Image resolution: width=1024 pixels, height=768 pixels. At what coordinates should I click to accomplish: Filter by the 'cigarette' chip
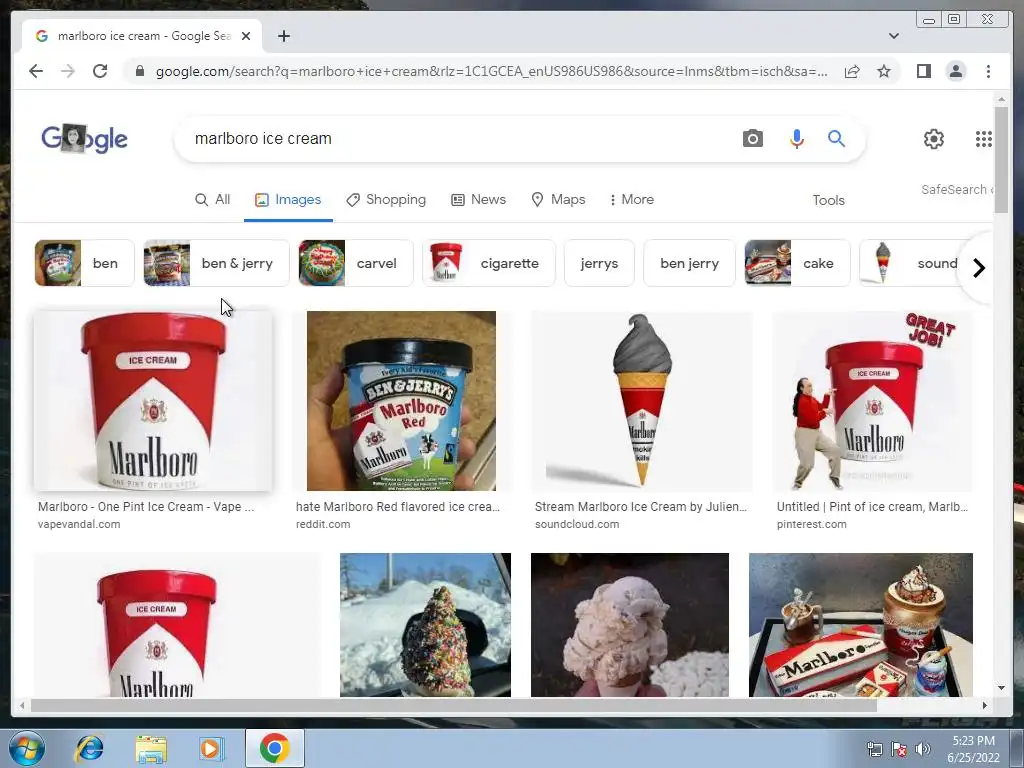point(489,263)
